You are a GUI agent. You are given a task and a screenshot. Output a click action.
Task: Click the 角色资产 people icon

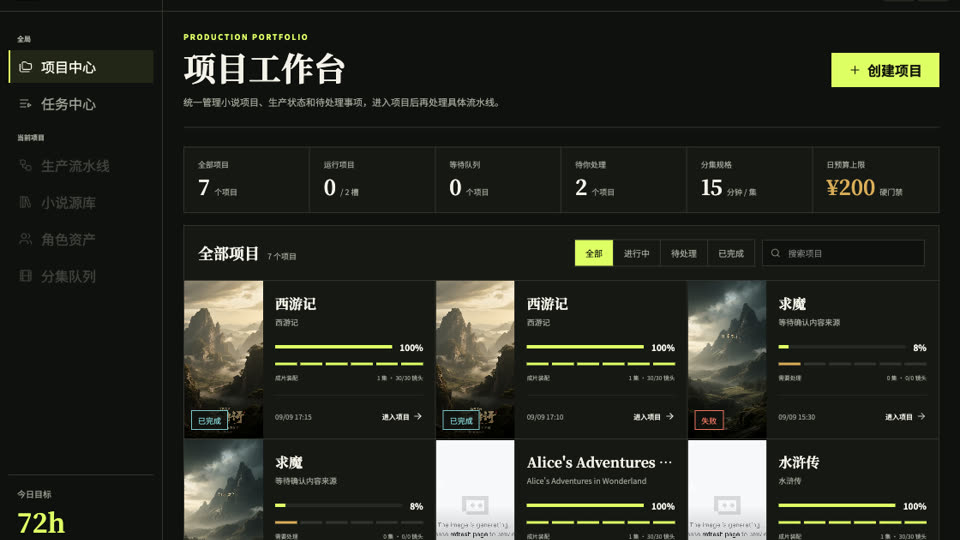[x=25, y=239]
